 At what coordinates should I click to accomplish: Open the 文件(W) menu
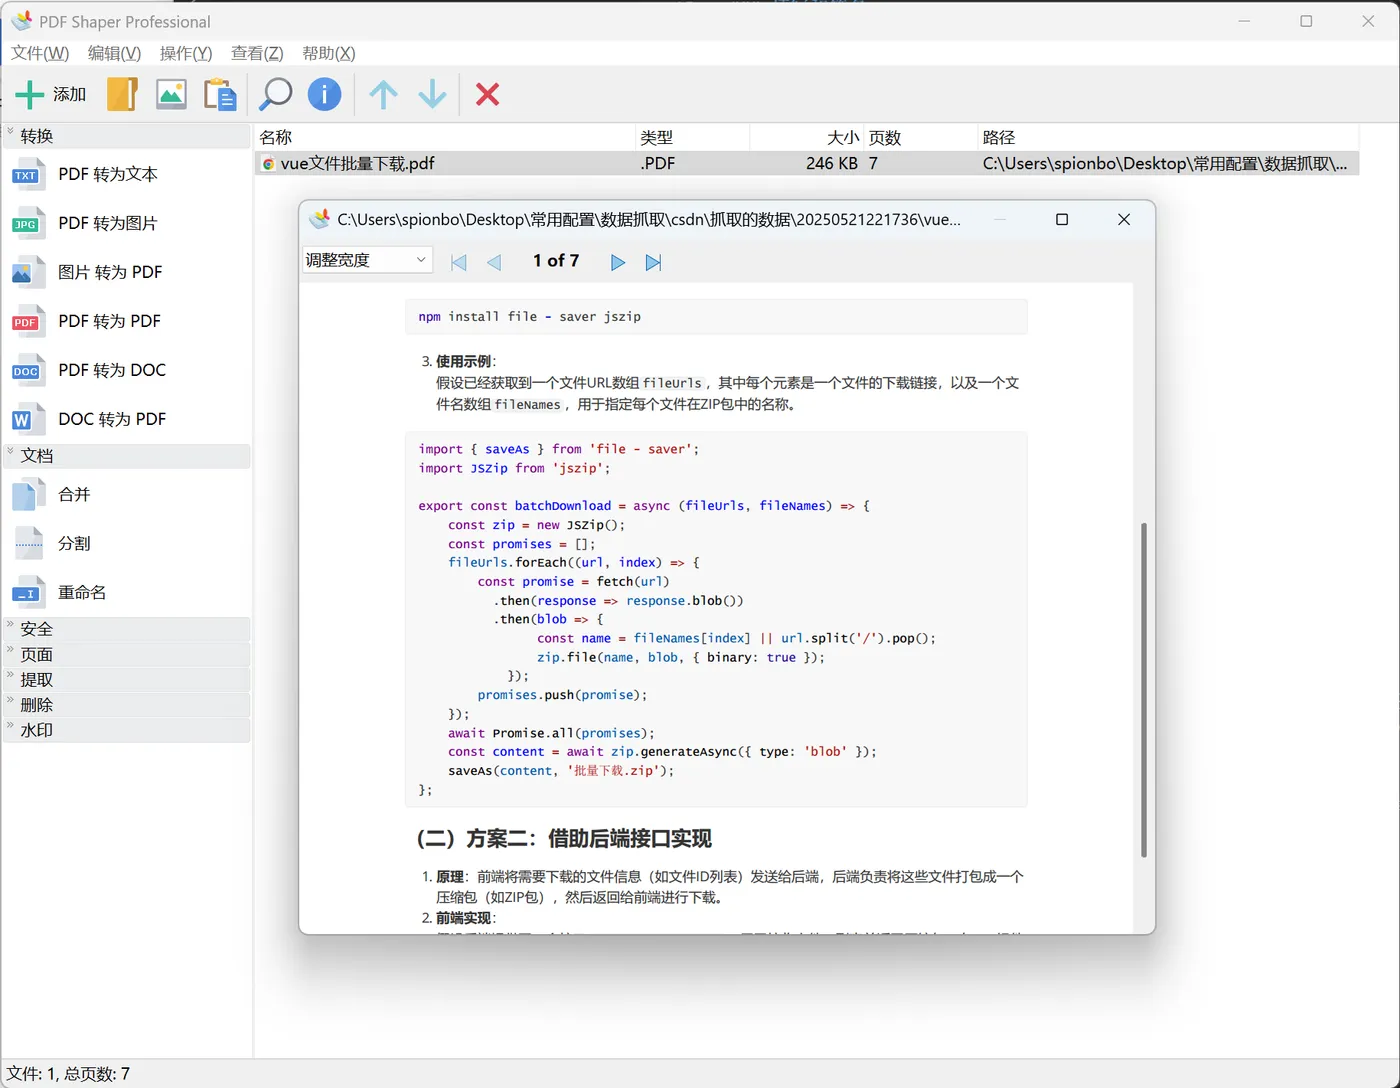pos(40,53)
